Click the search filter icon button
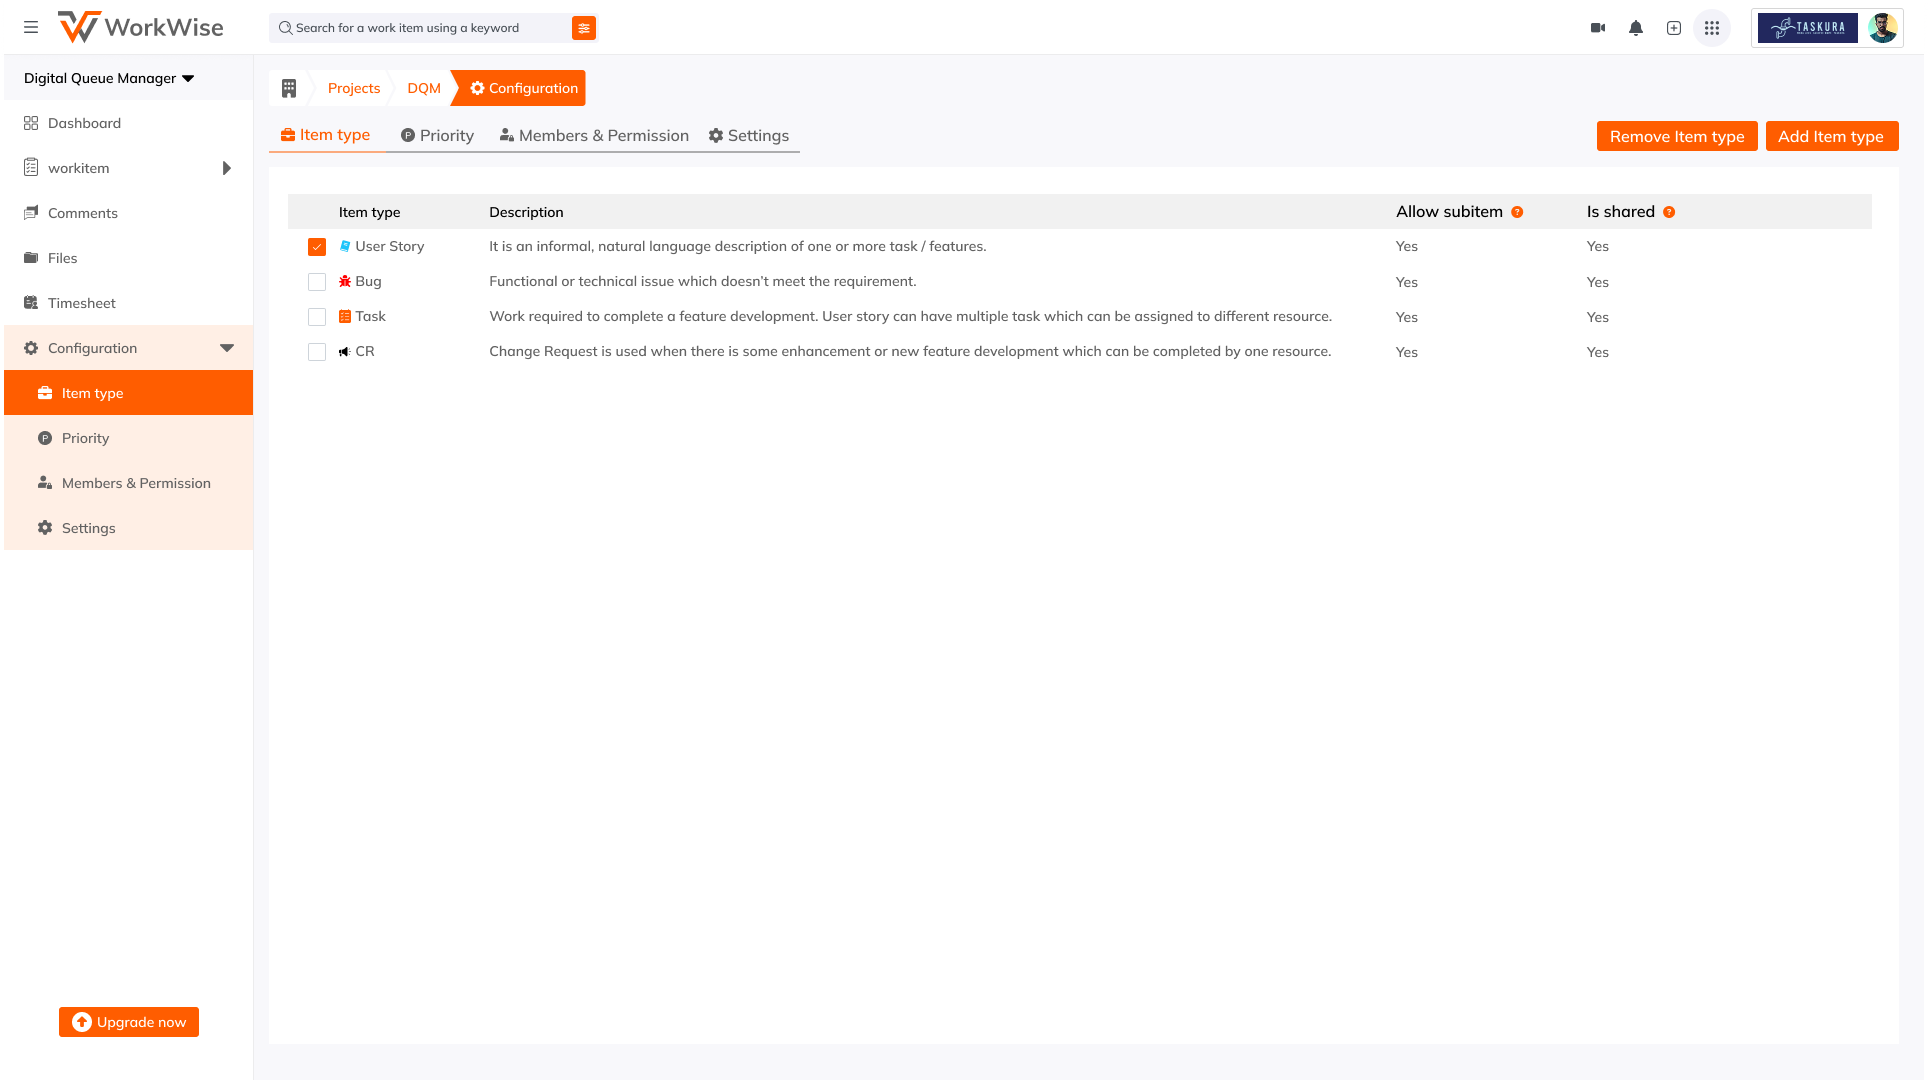The image size is (1928, 1080). click(584, 28)
